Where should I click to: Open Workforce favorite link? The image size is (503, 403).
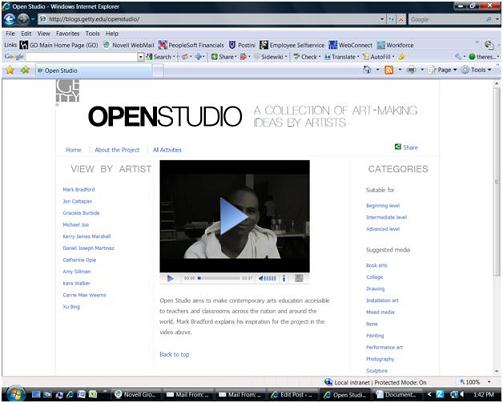tap(395, 45)
